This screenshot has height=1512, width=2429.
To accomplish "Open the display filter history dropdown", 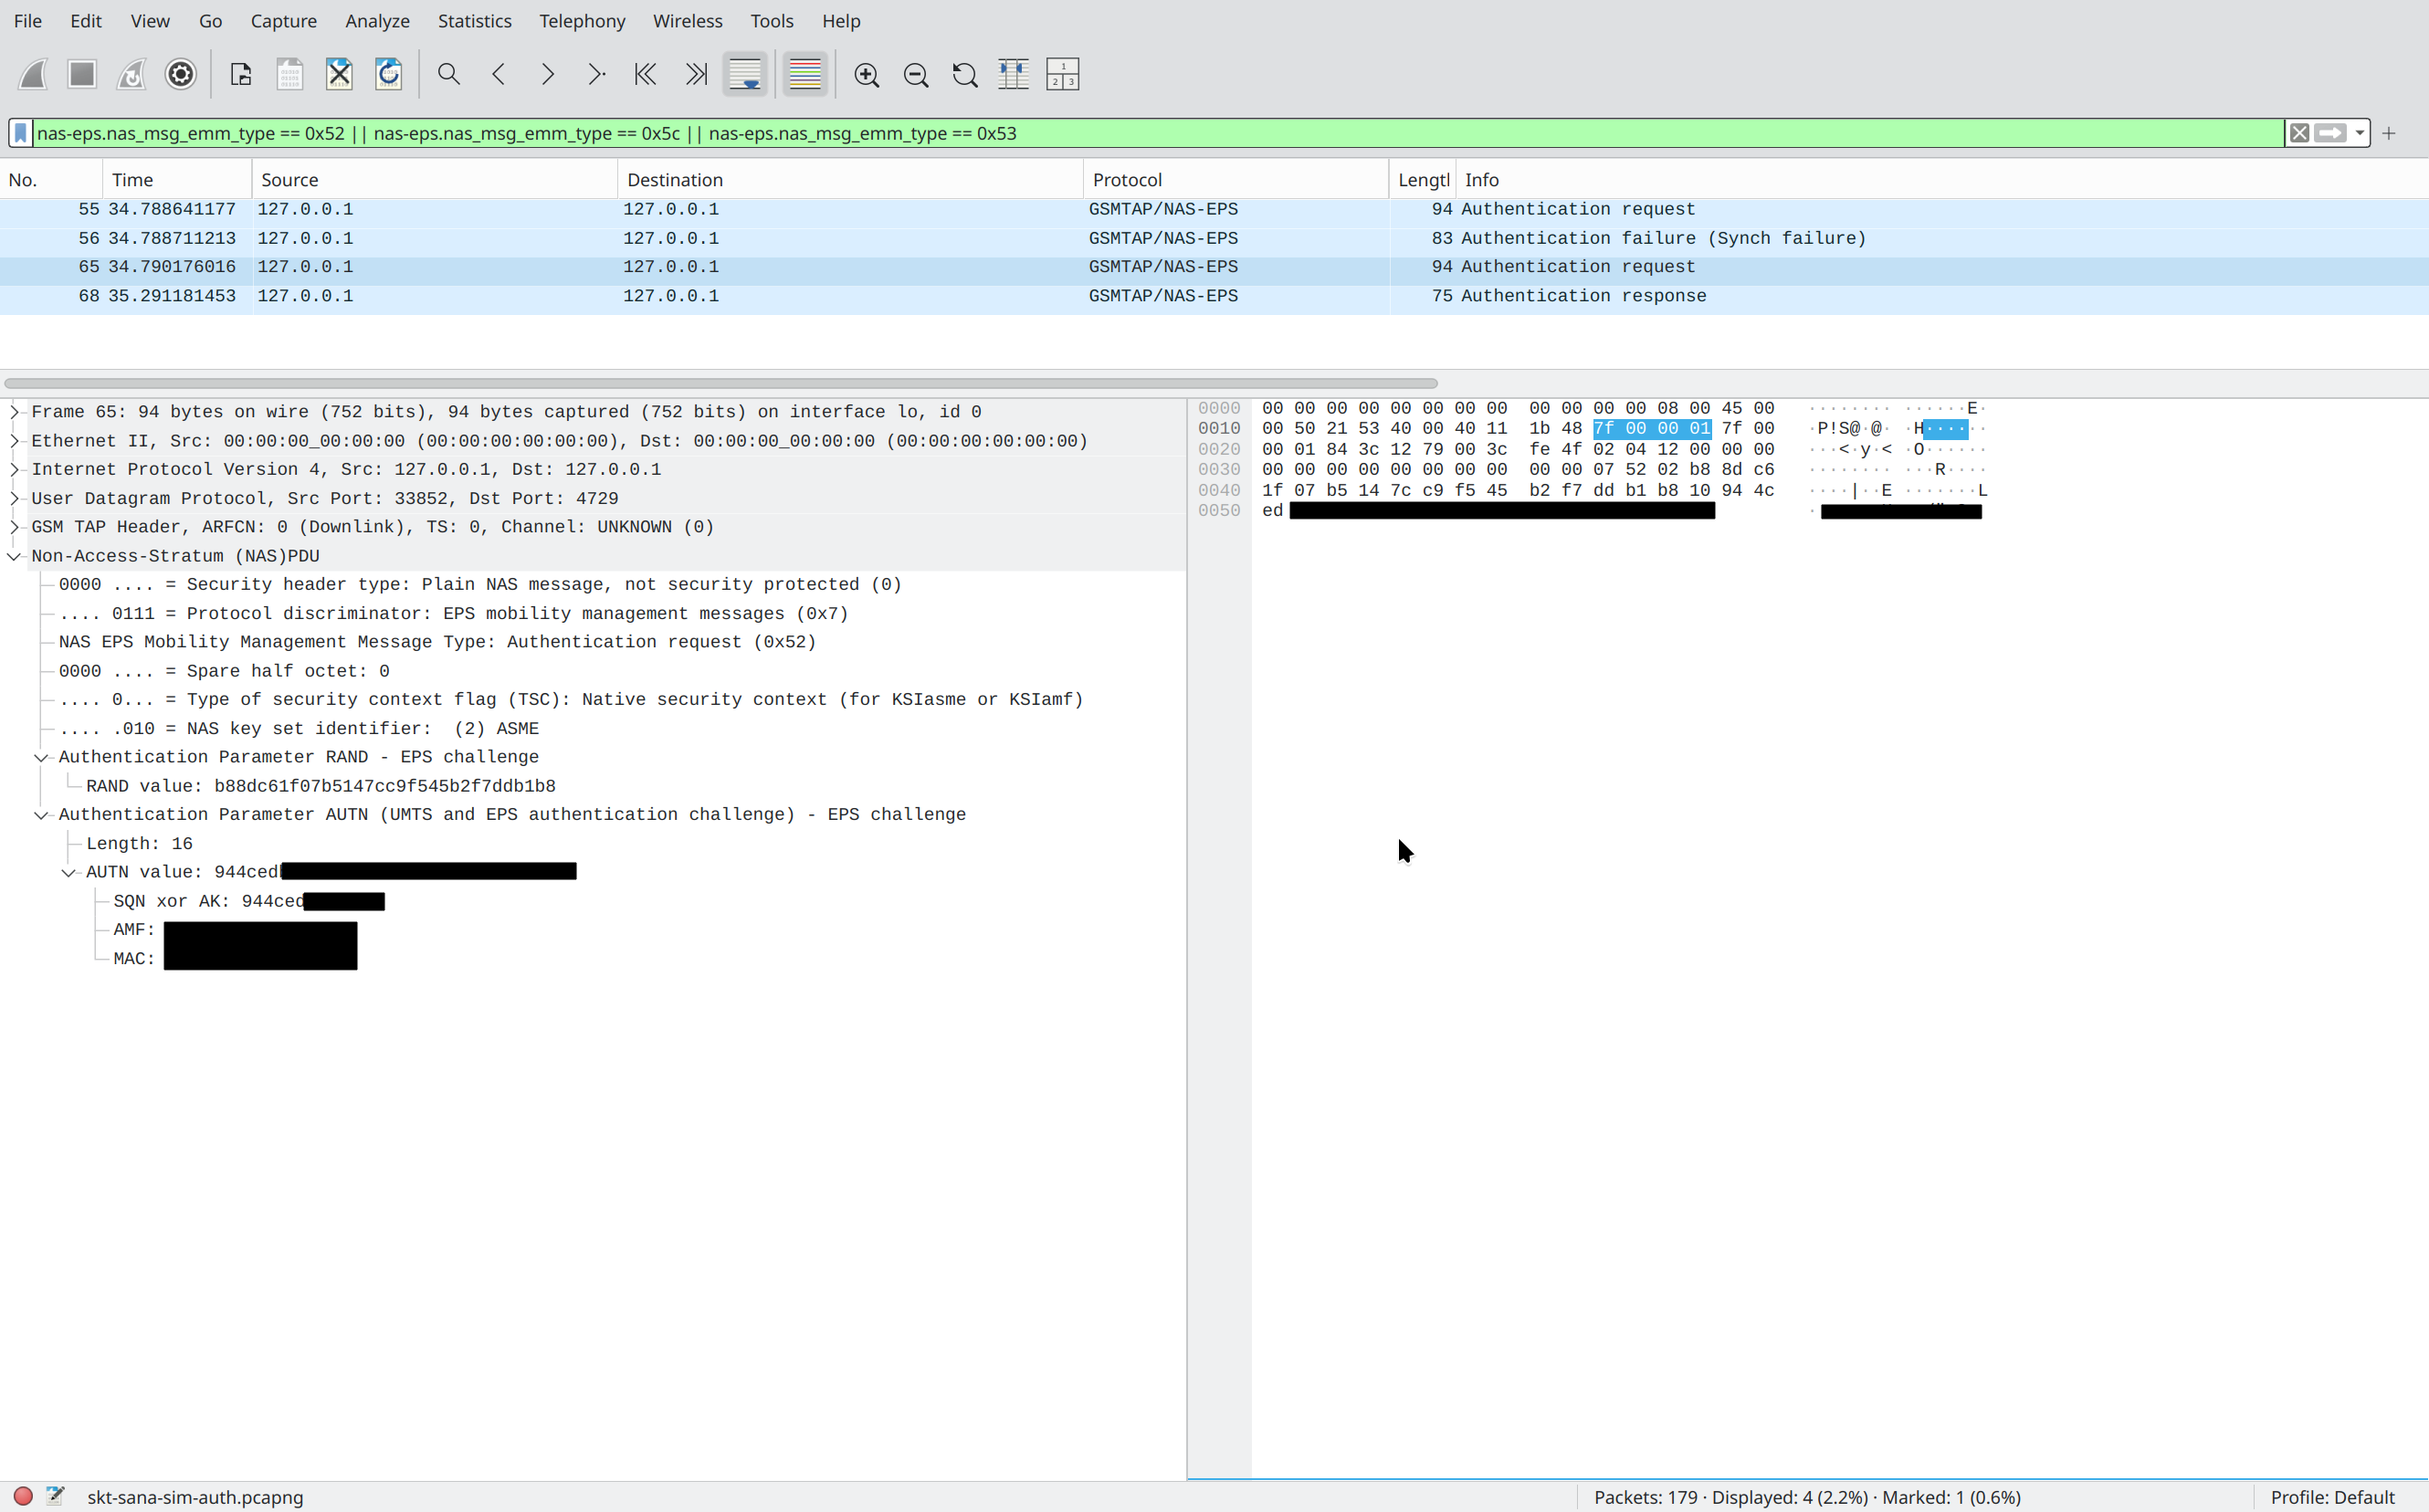I will pyautogui.click(x=2360, y=133).
